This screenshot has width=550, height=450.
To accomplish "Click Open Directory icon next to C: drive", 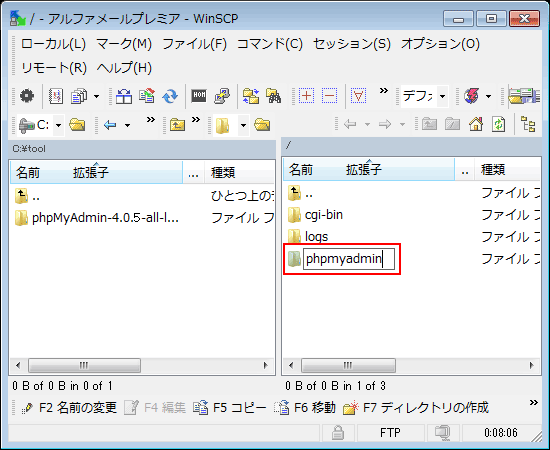I will coord(77,125).
